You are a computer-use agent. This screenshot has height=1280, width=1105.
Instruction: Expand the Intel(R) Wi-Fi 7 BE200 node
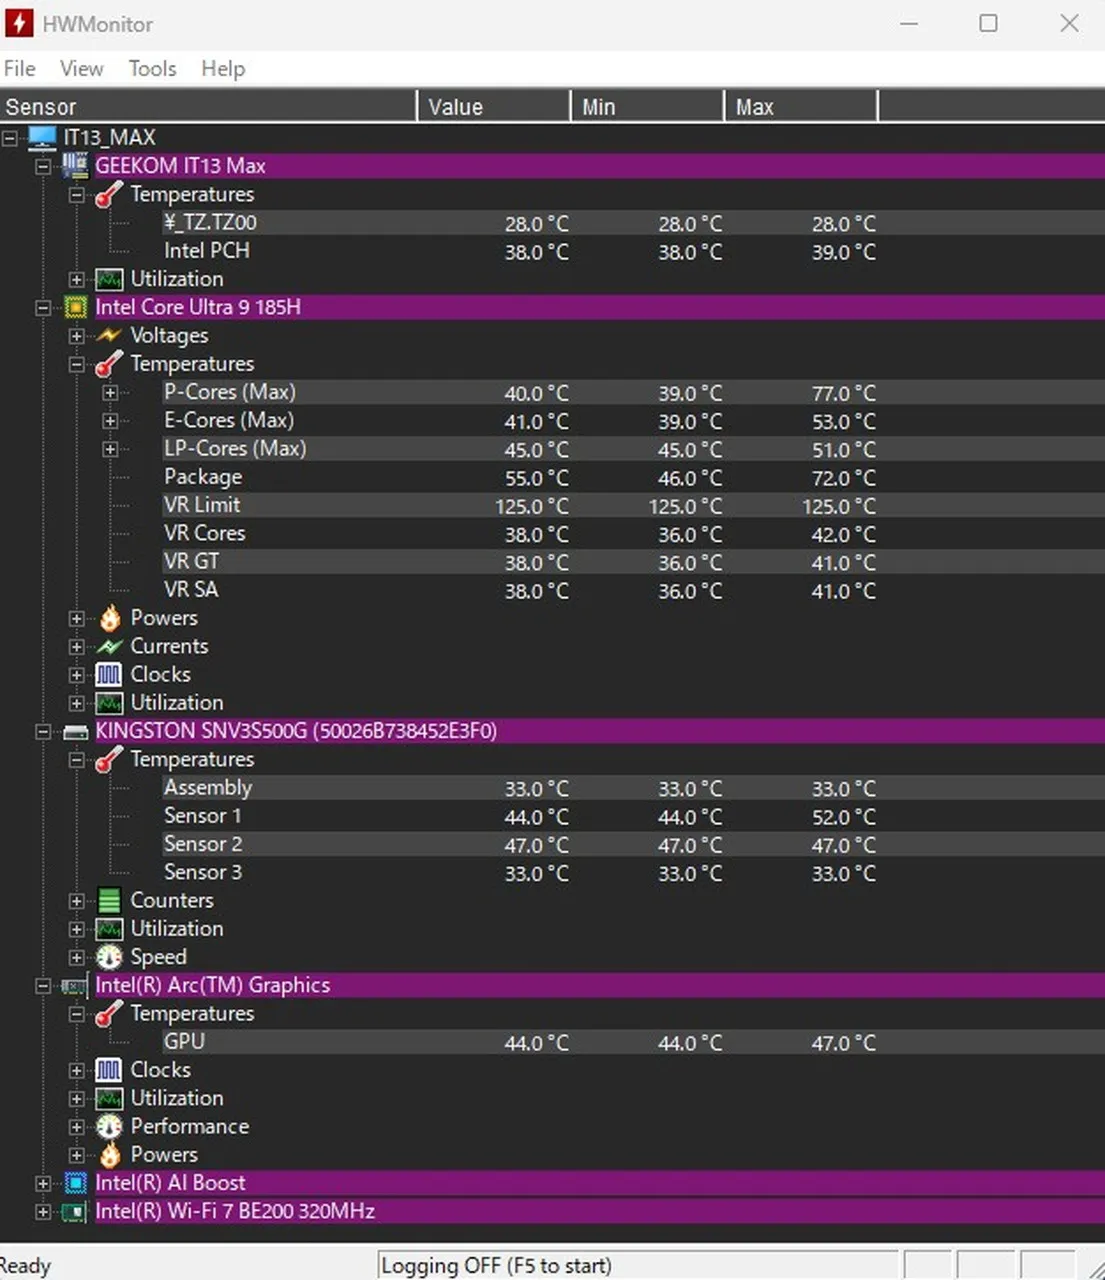[43, 1212]
